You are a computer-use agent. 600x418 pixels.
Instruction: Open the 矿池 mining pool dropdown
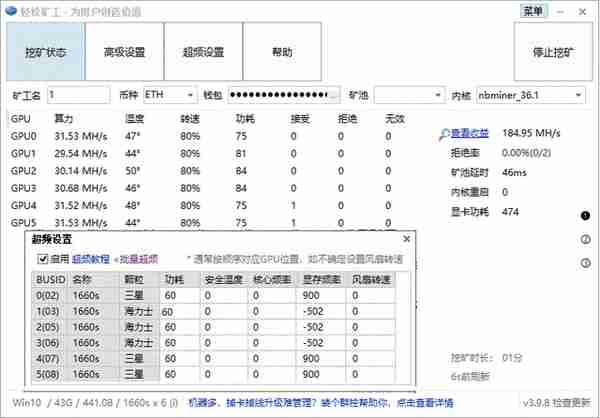click(409, 95)
